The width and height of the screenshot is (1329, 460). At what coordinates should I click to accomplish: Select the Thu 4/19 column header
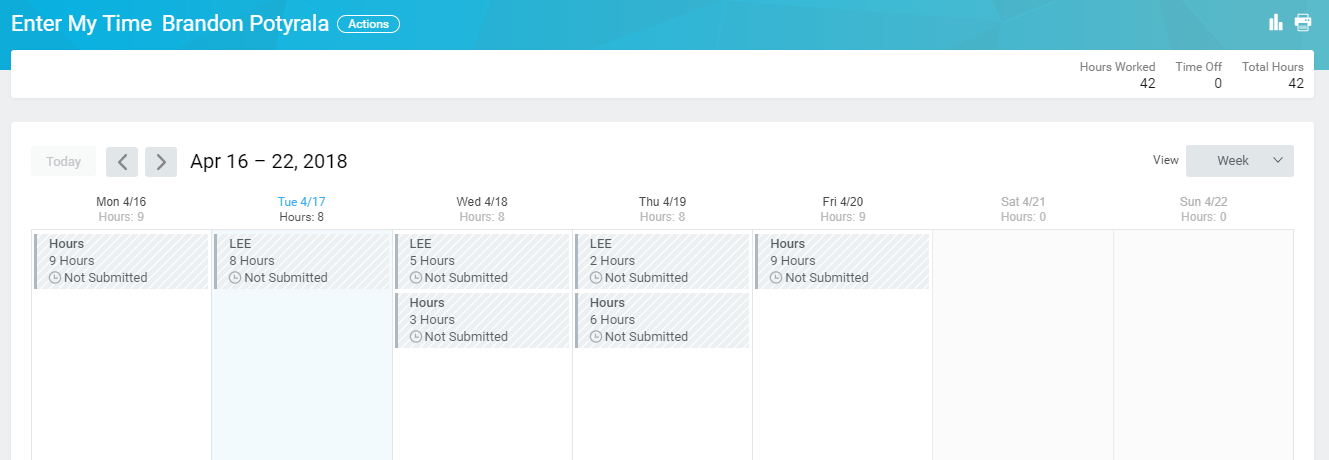click(x=662, y=202)
